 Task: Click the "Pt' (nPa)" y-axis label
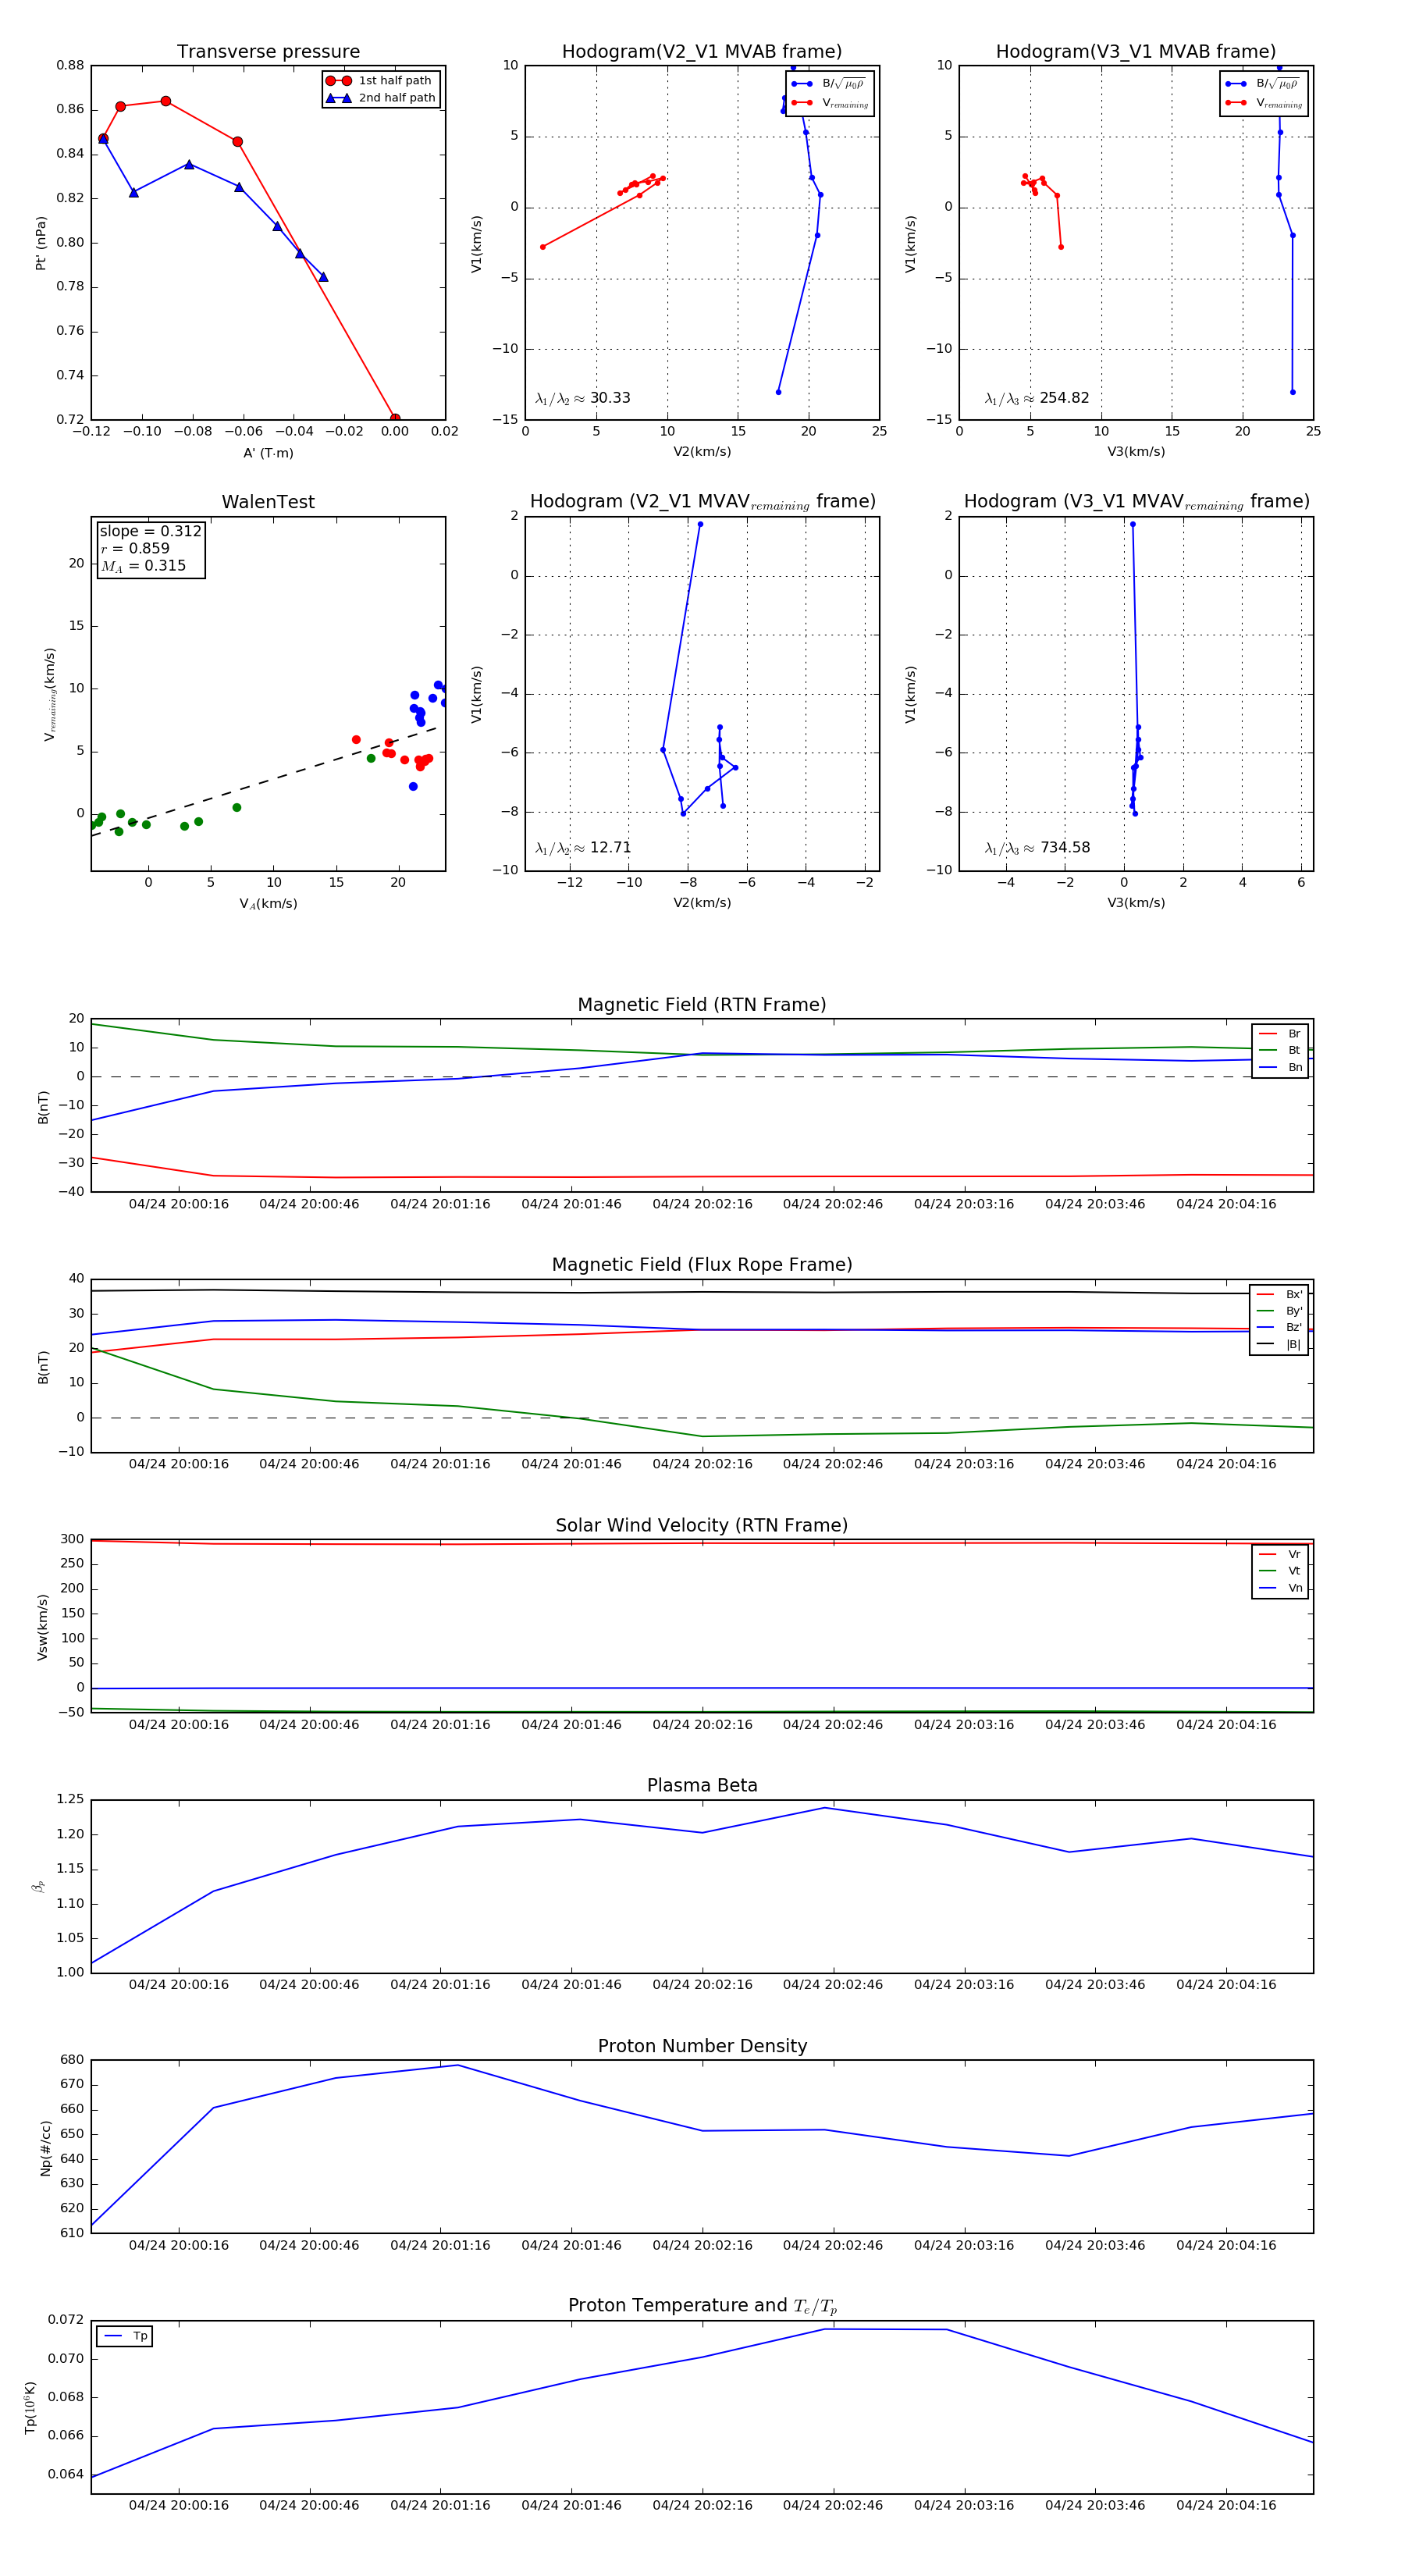click(41, 243)
